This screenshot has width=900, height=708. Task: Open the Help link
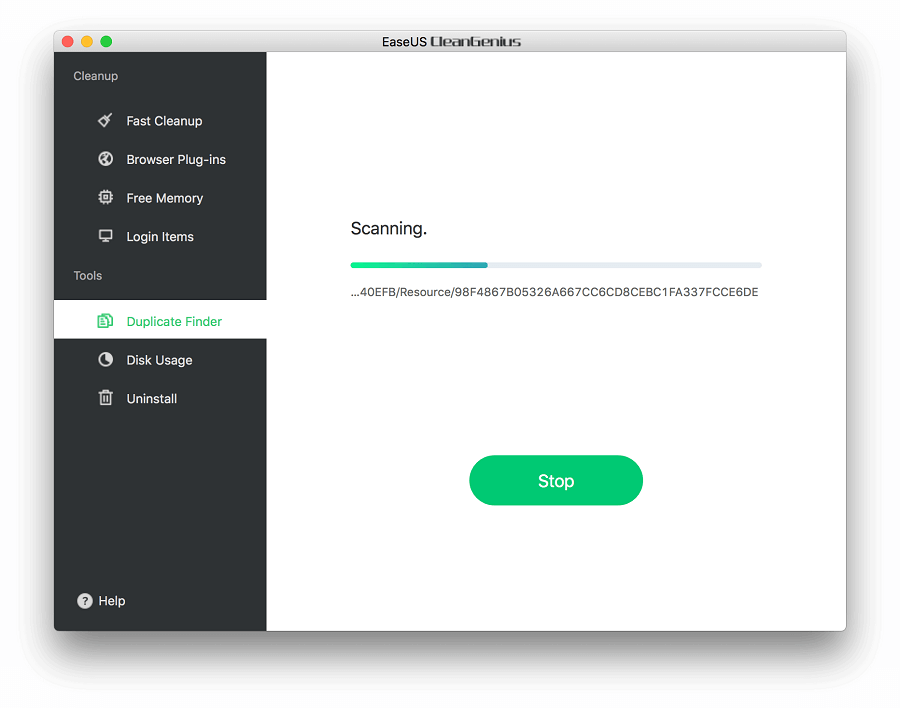tap(101, 601)
